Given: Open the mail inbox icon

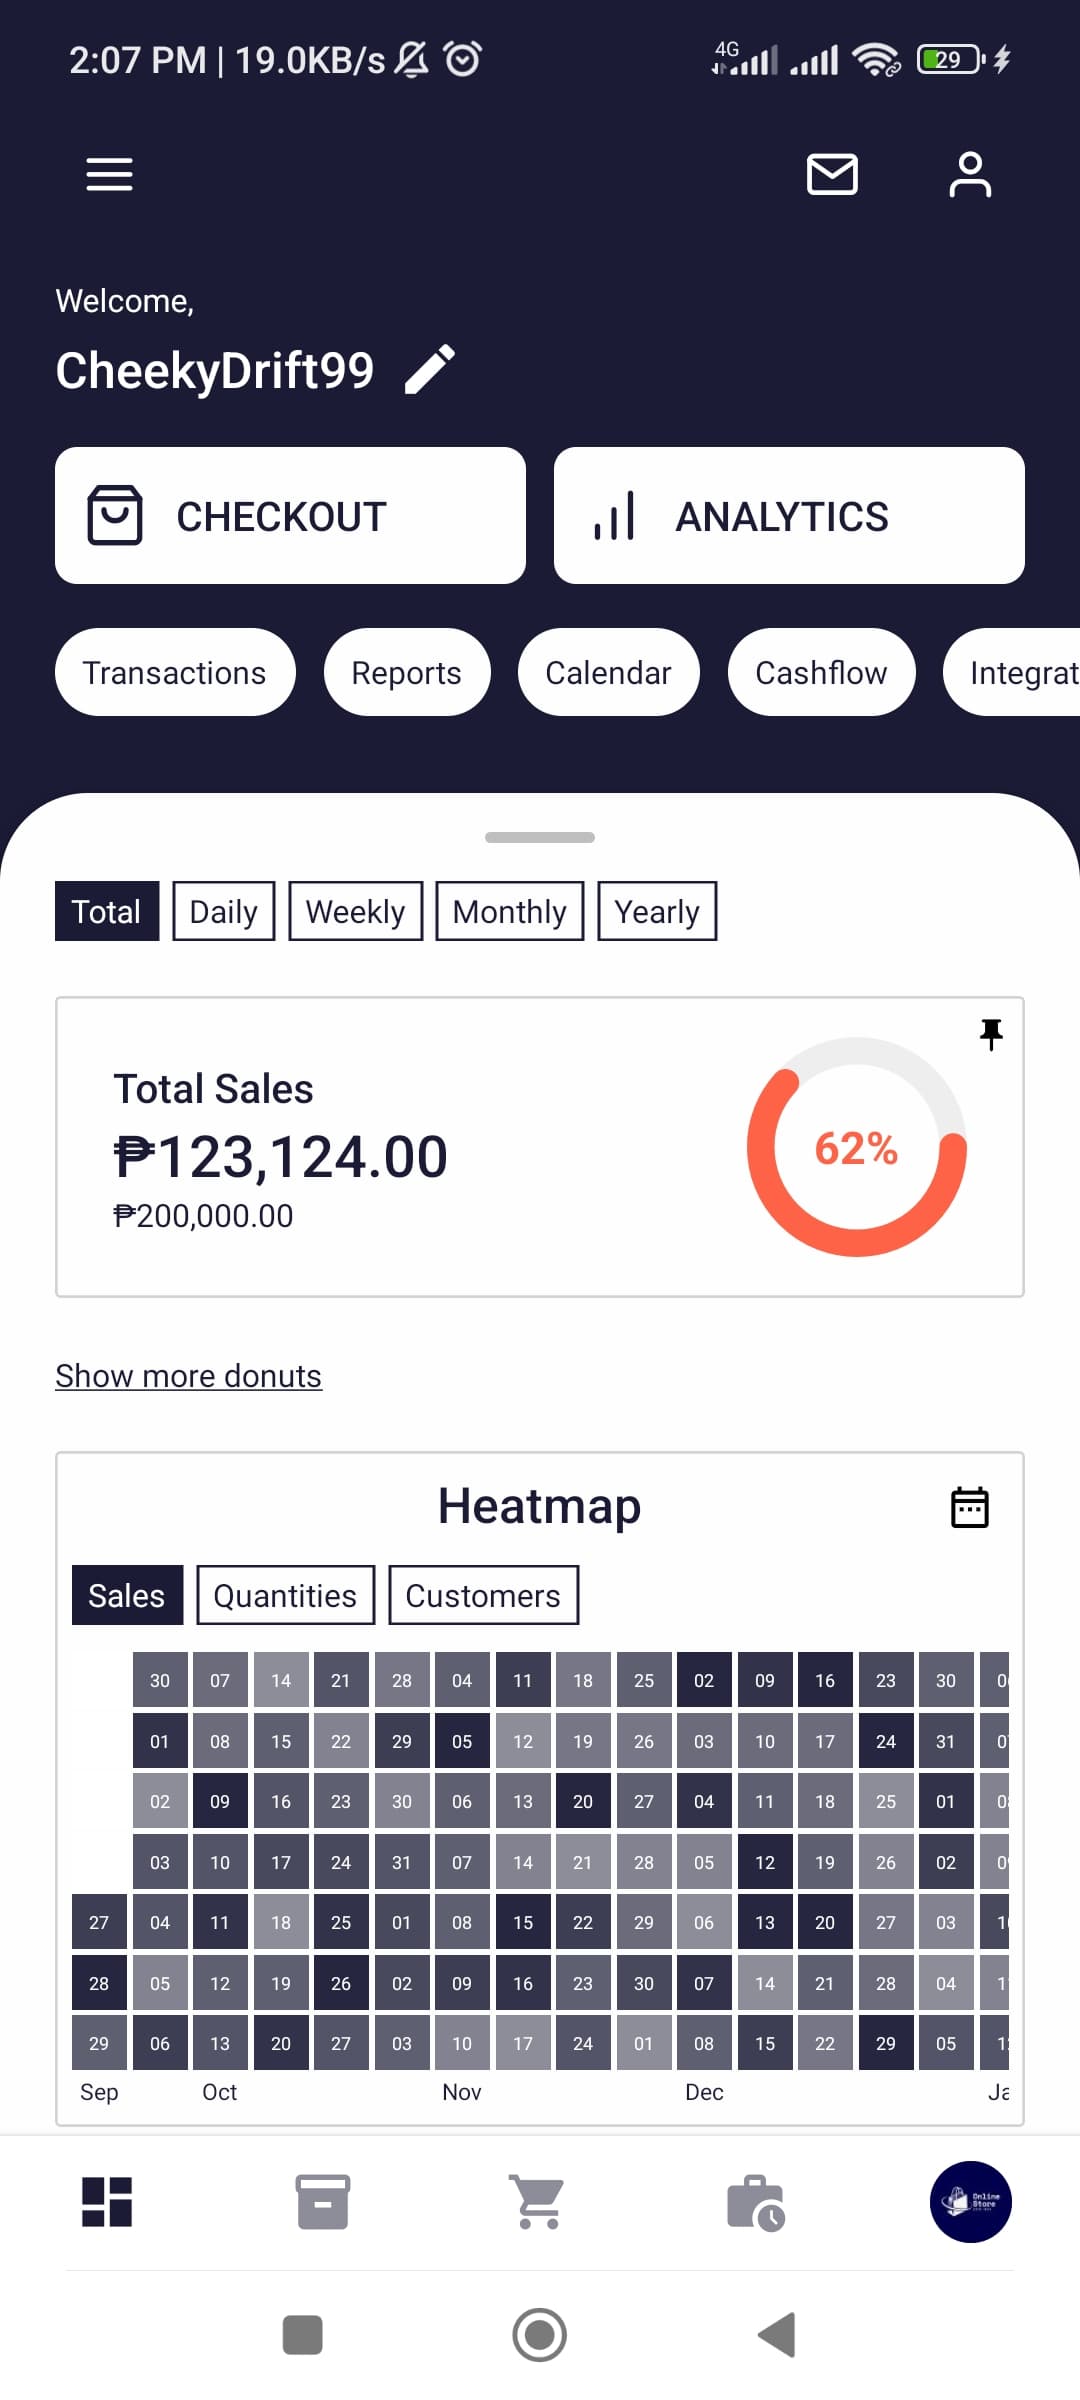Looking at the screenshot, I should [832, 174].
